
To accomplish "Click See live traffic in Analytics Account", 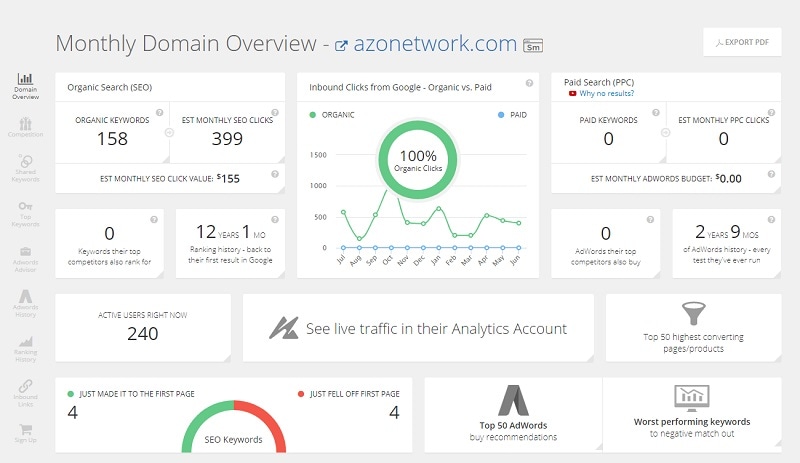I will click(x=418, y=328).
